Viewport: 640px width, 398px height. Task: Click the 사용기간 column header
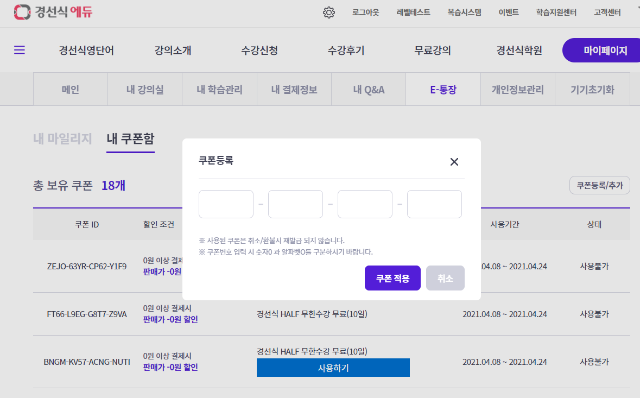pyautogui.click(x=504, y=225)
